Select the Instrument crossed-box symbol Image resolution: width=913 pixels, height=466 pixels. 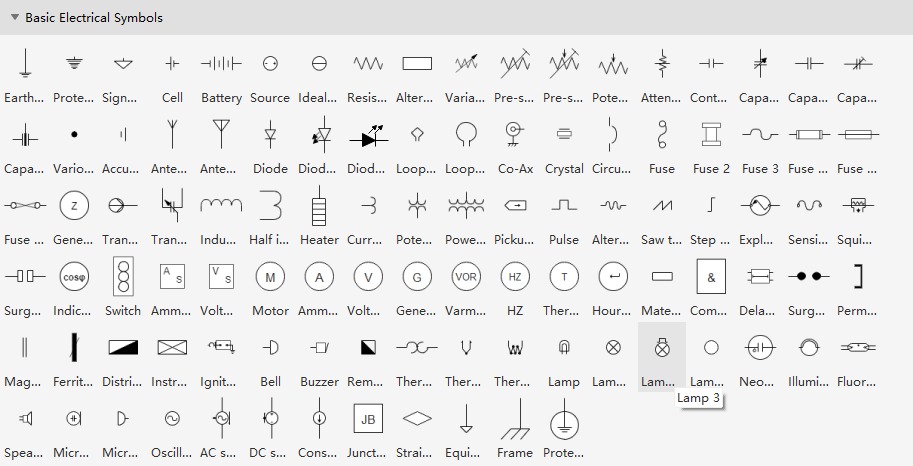tap(172, 348)
